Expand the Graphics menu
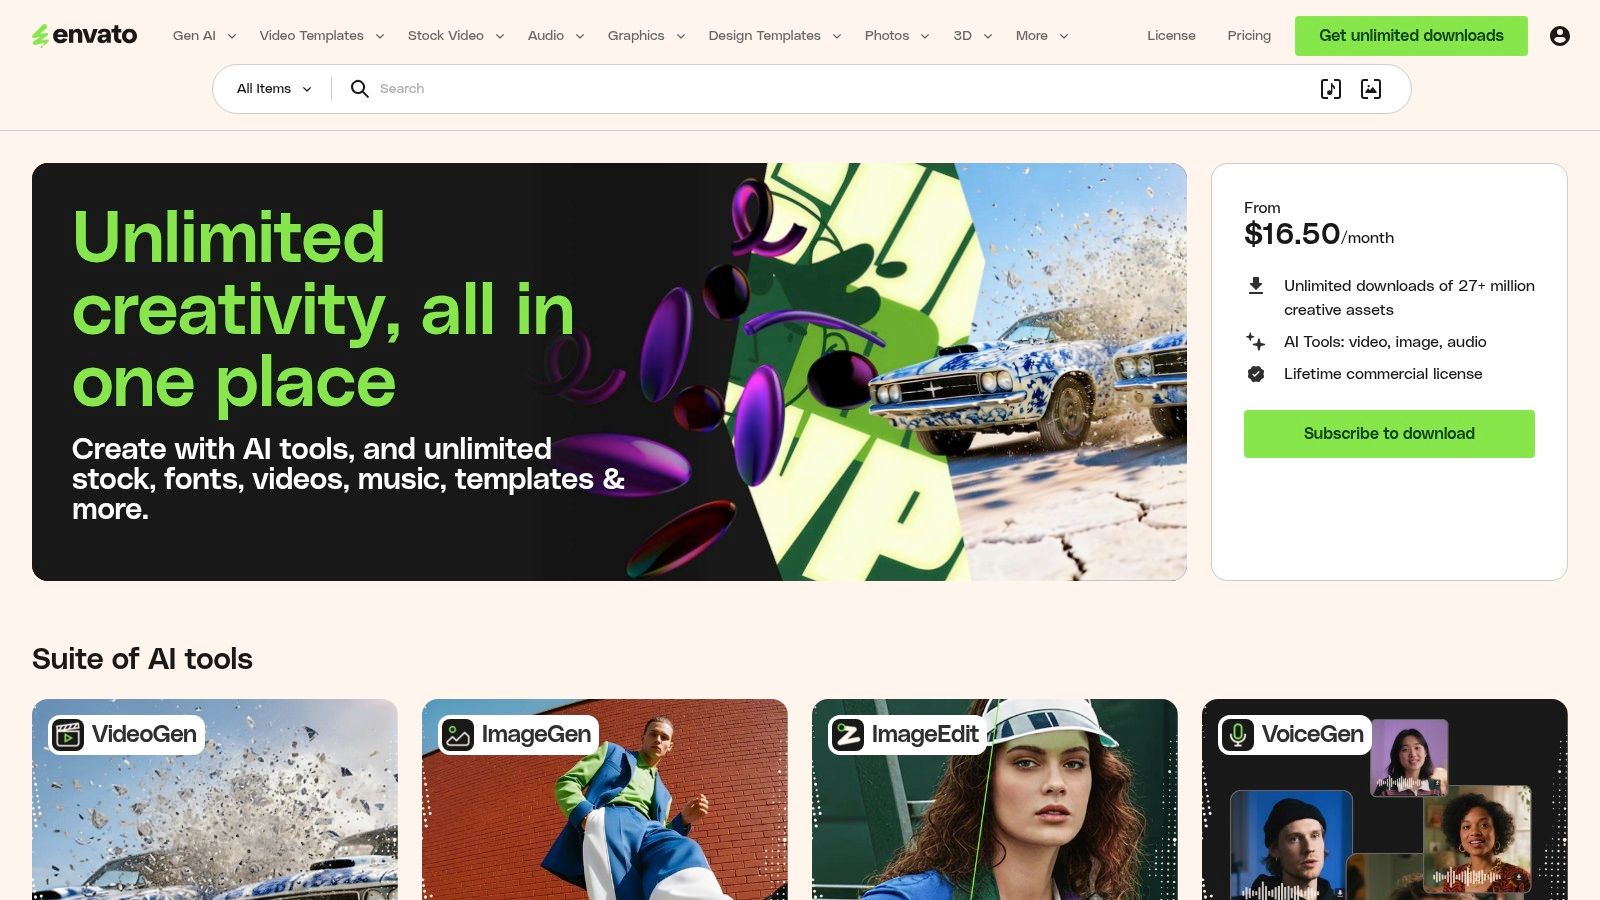Image resolution: width=1600 pixels, height=900 pixels. pos(646,35)
